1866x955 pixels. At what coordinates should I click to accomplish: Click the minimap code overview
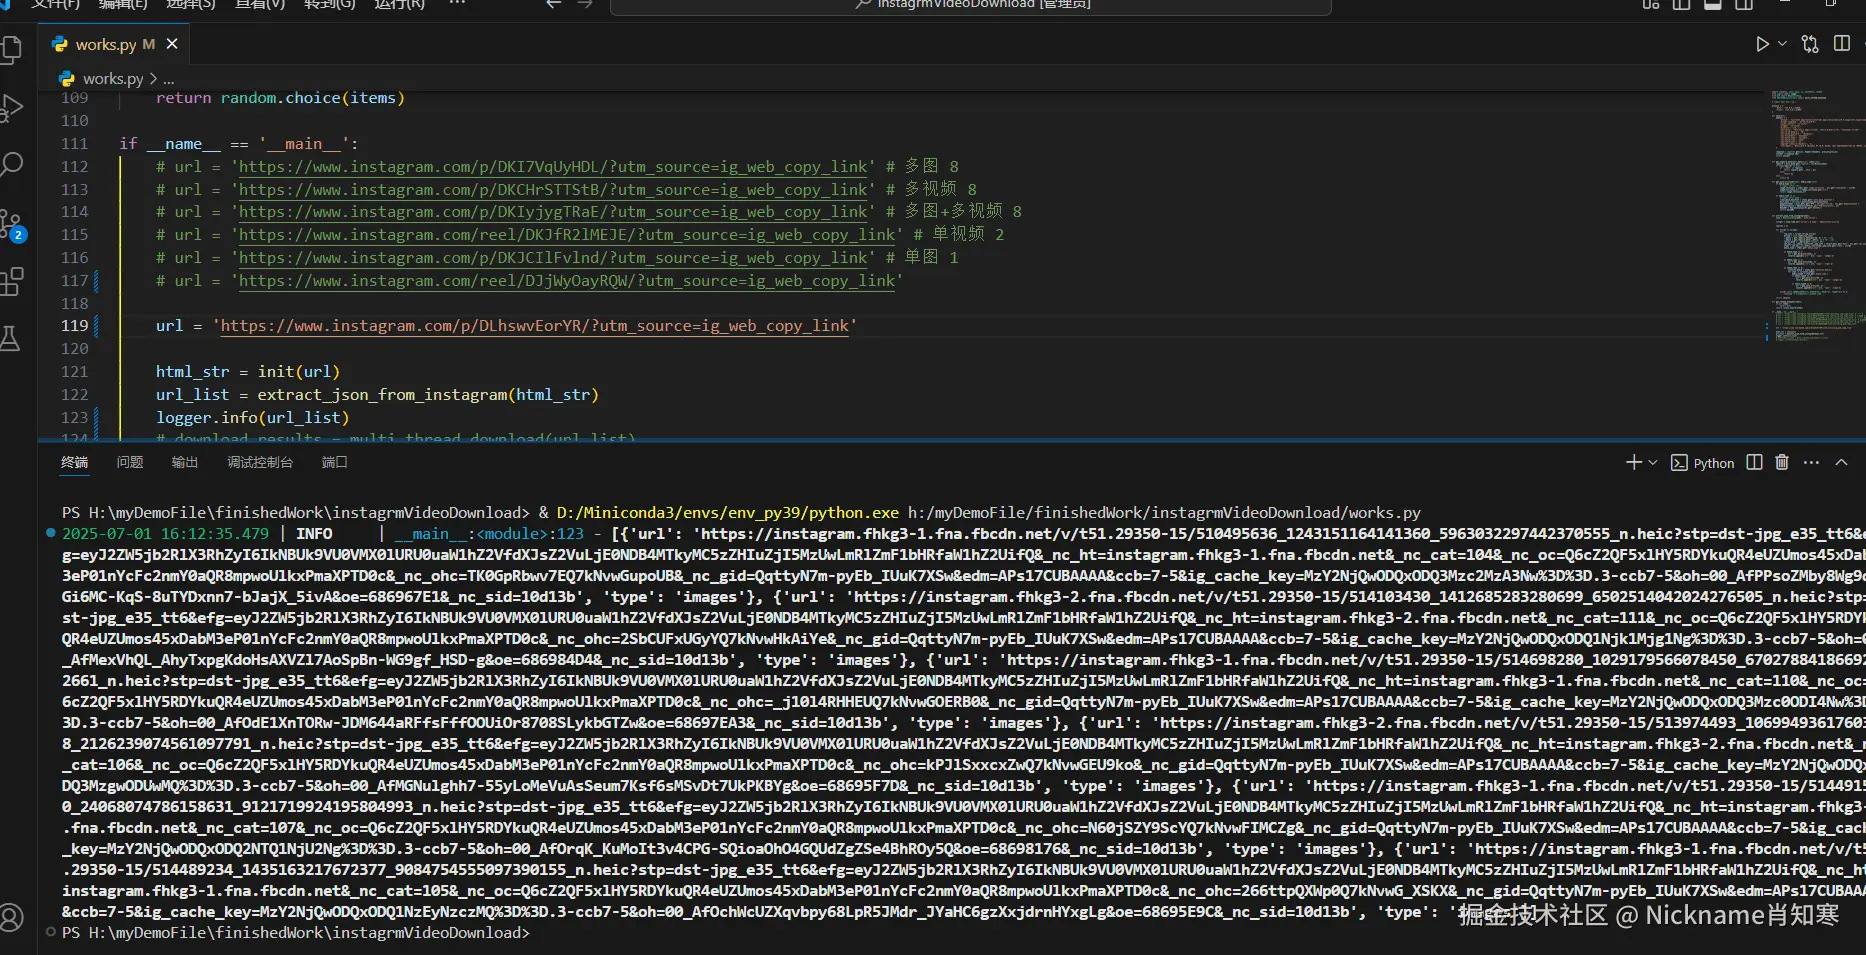1817,215
